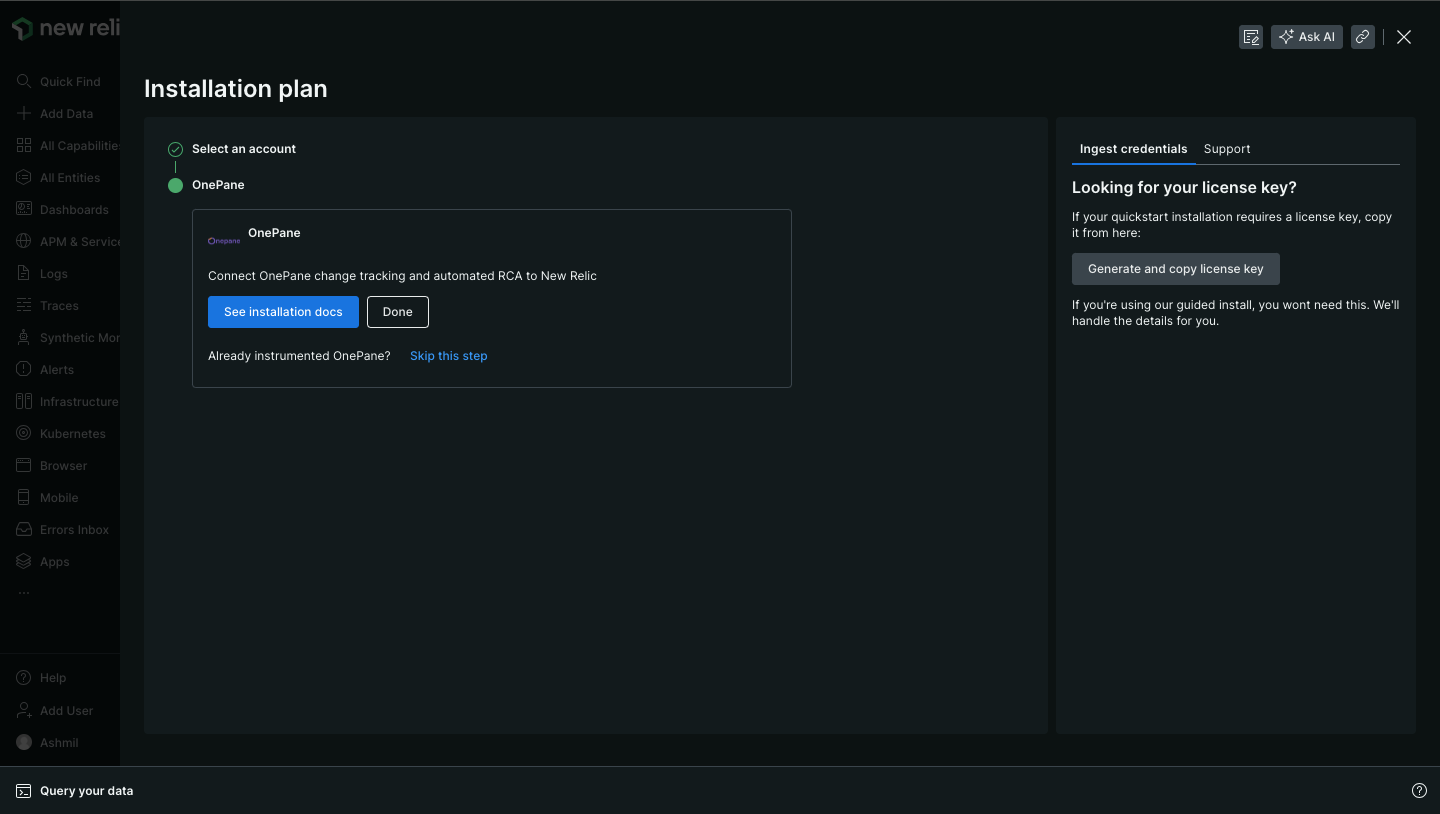Click the Query your data terminal icon
The image size is (1440, 814).
[24, 791]
